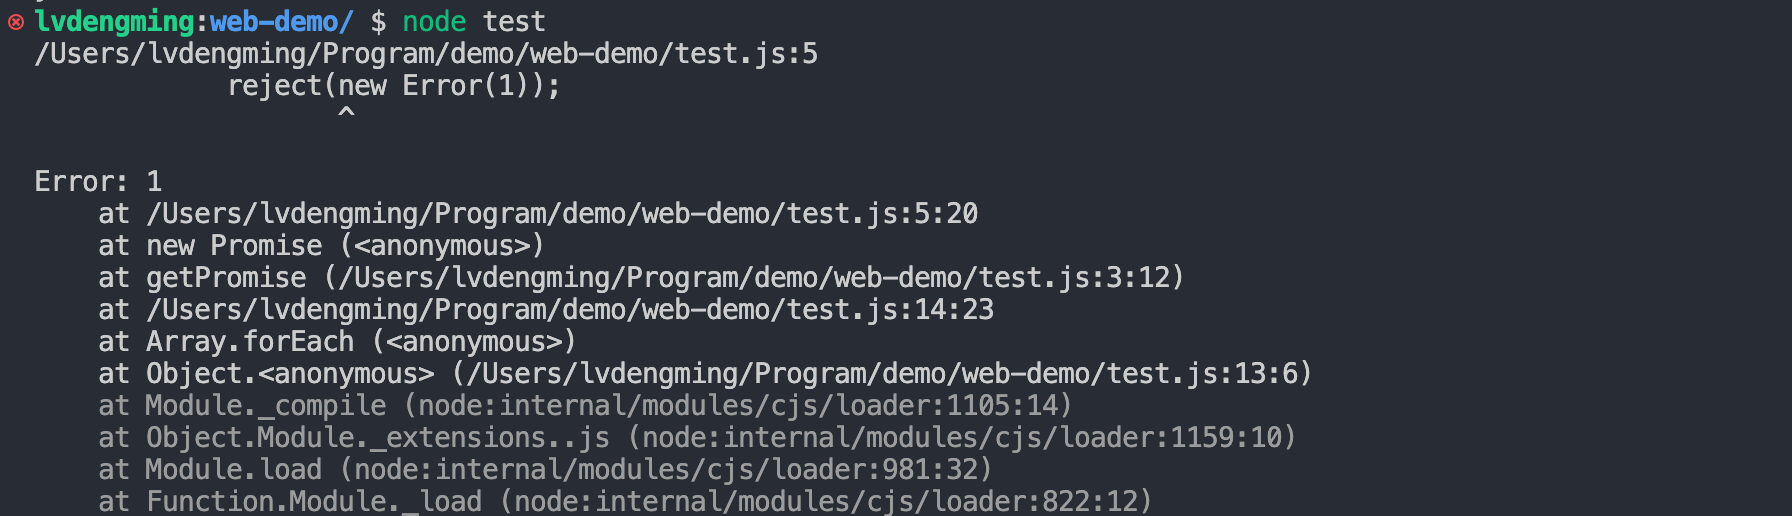
Task: Click the Module._extensions..js loader:1159:10 reference
Action: click(962, 438)
